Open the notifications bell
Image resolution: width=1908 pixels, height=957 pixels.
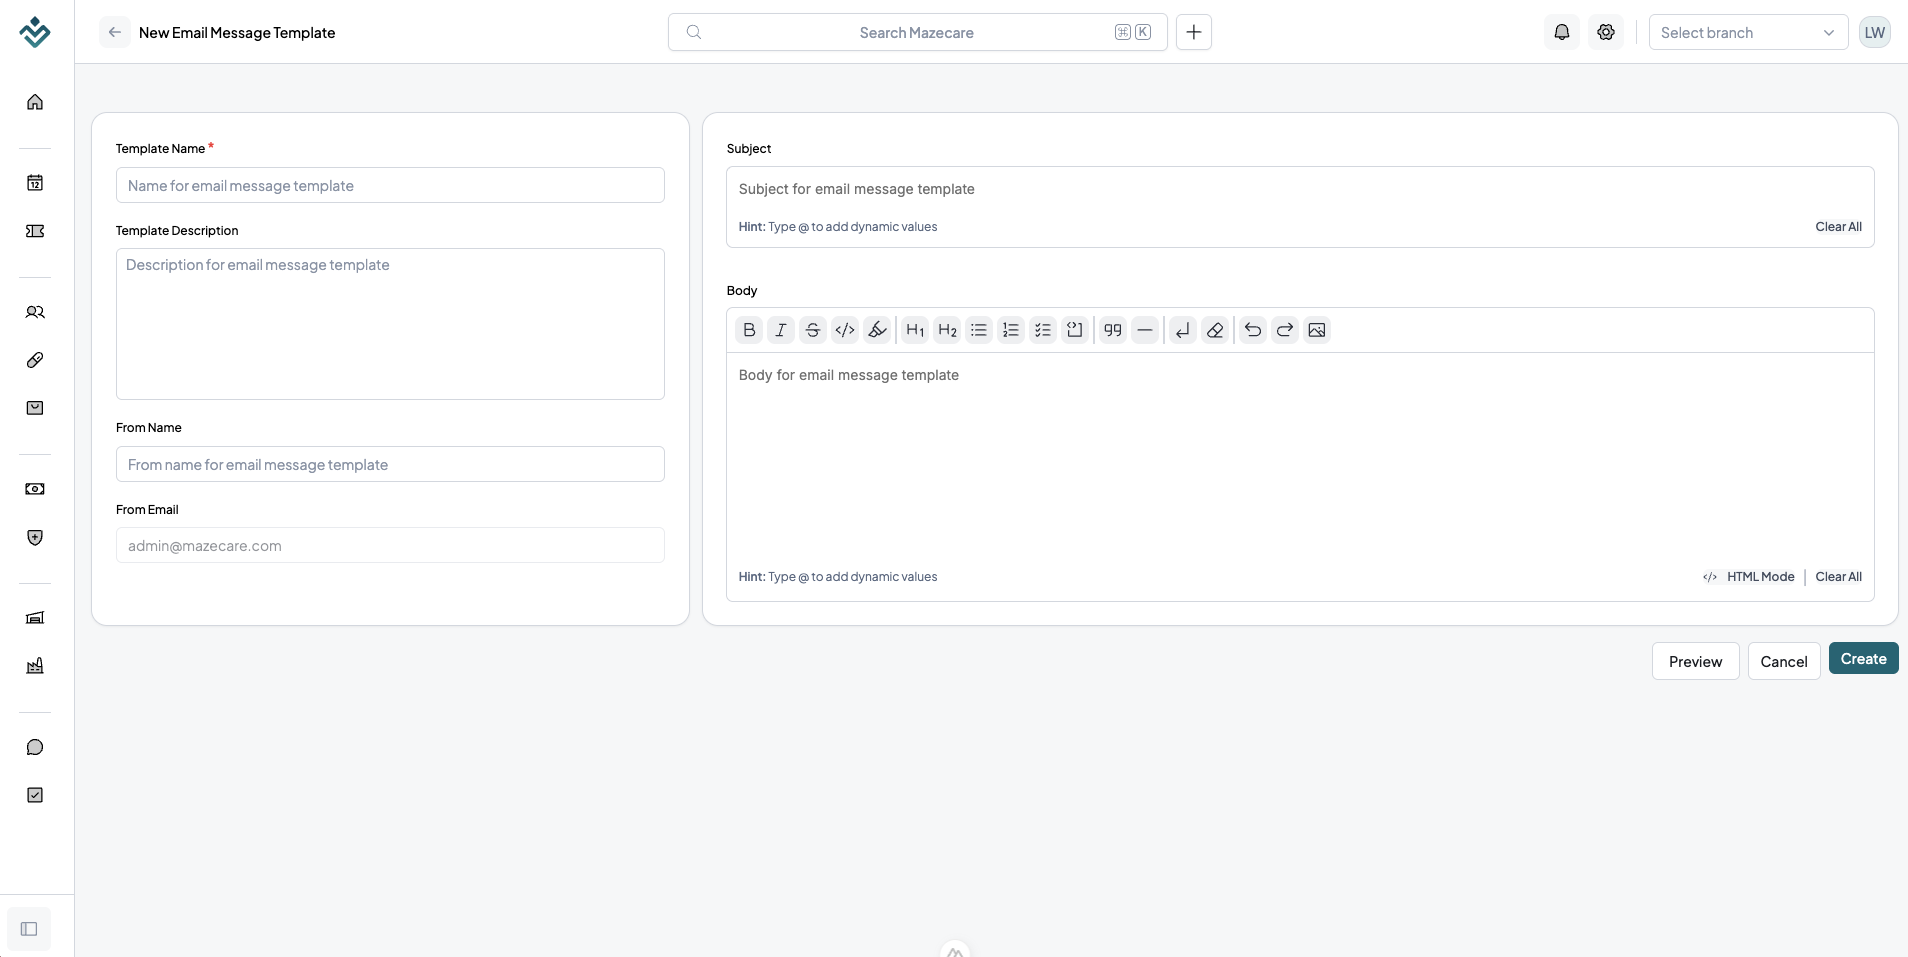coord(1562,32)
